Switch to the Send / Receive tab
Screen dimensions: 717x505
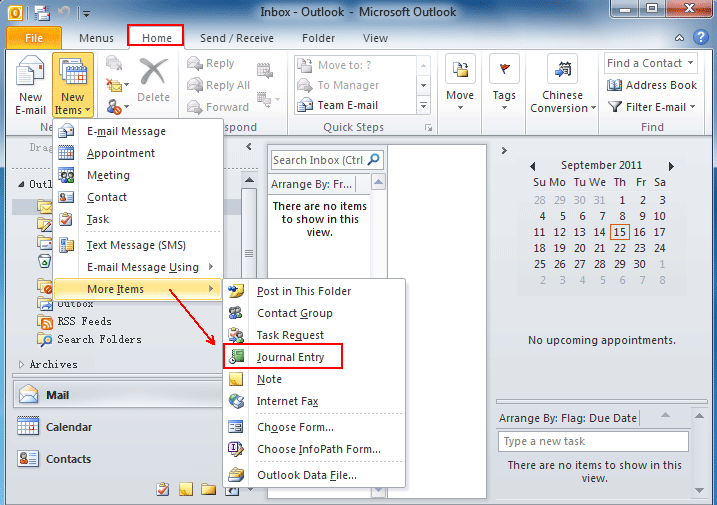236,38
